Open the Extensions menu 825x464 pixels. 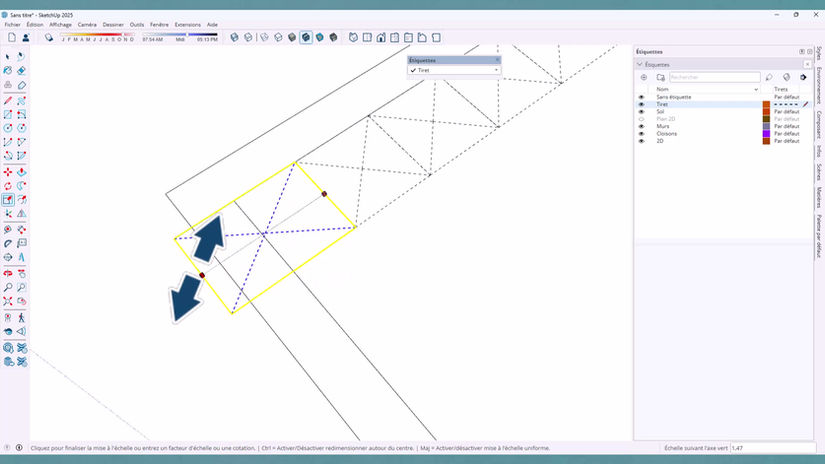(x=188, y=25)
